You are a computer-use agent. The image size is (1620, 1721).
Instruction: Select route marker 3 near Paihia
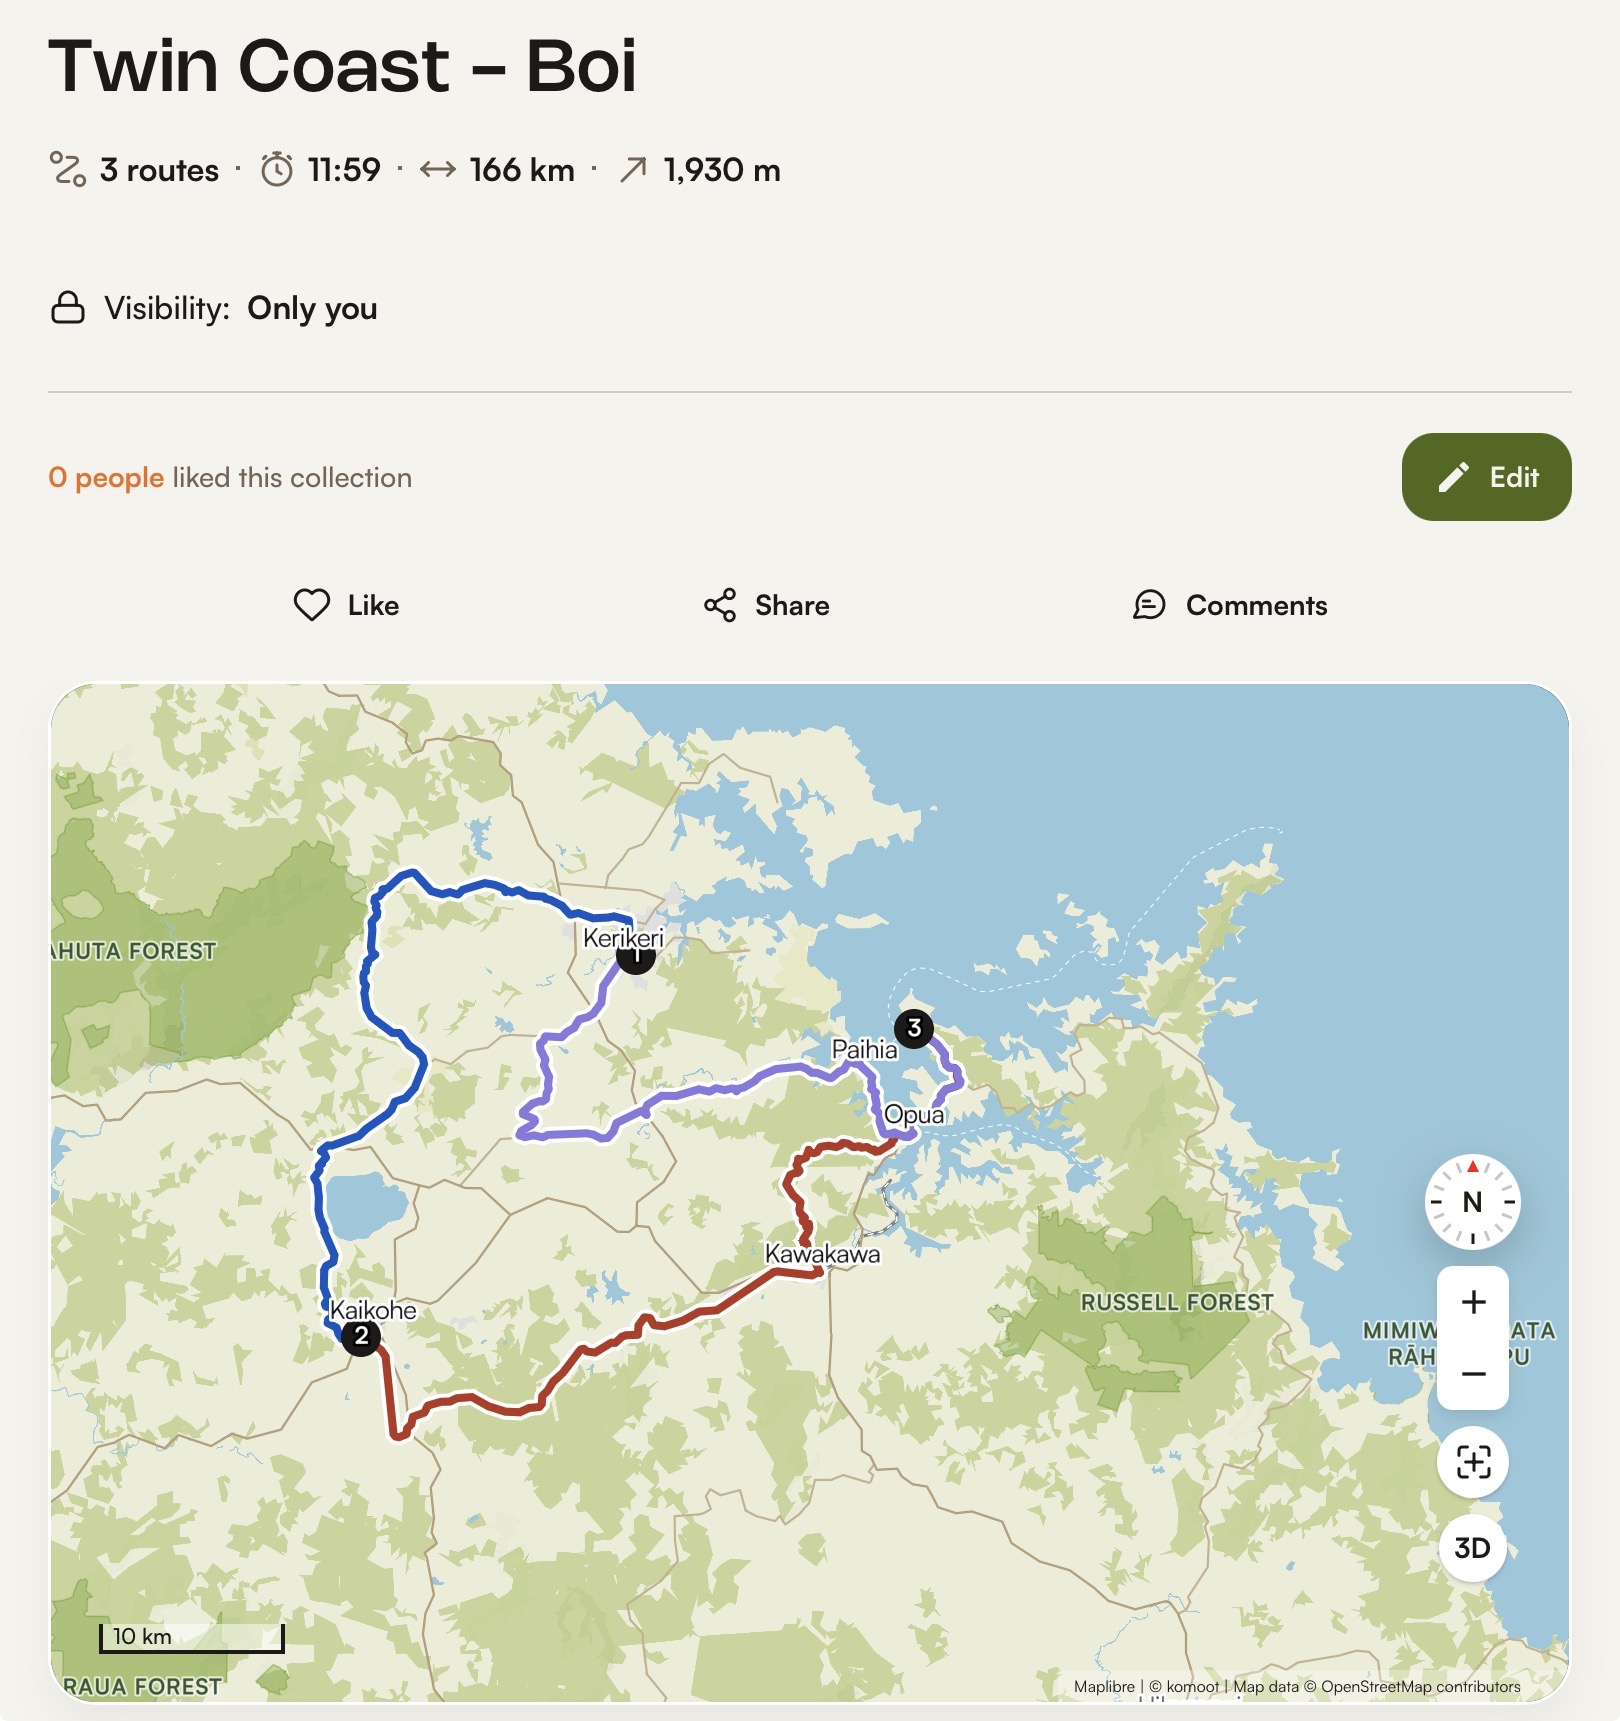pos(914,1028)
